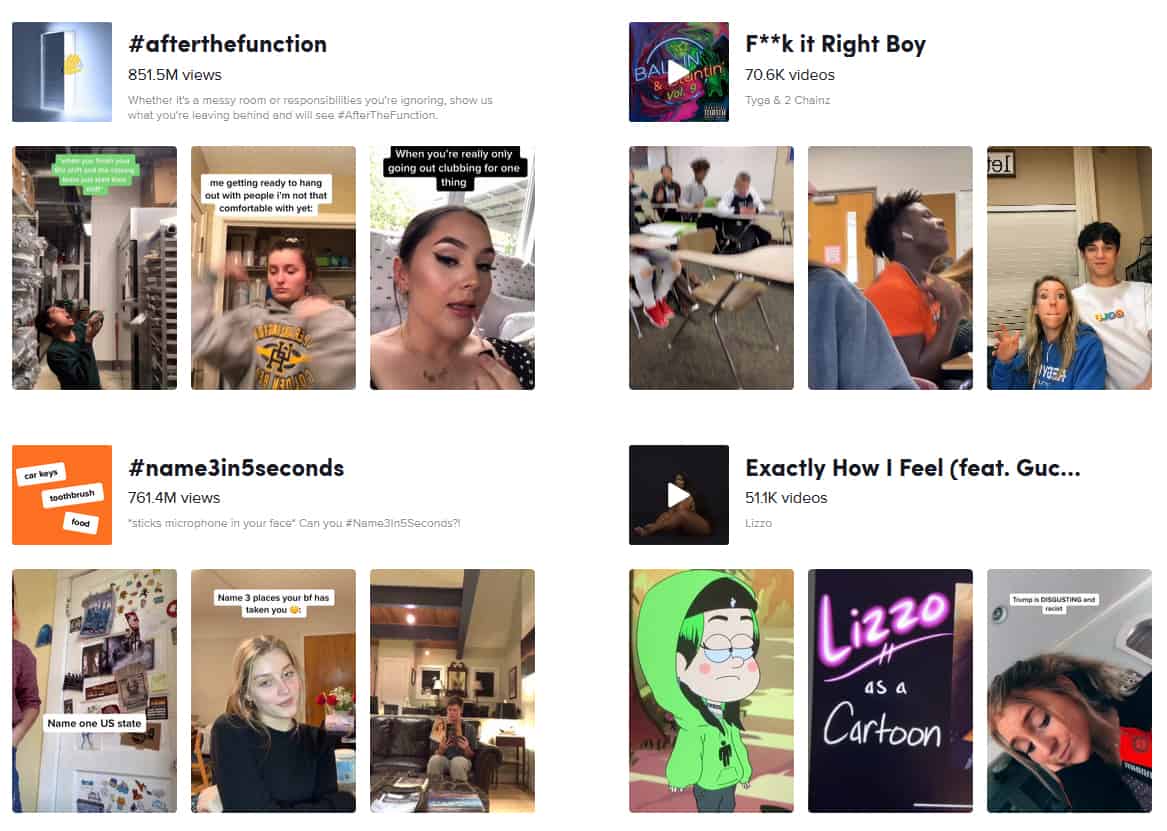Open Name 3 places your bf video
Screen dimensions: 1167x831
coord(273,690)
